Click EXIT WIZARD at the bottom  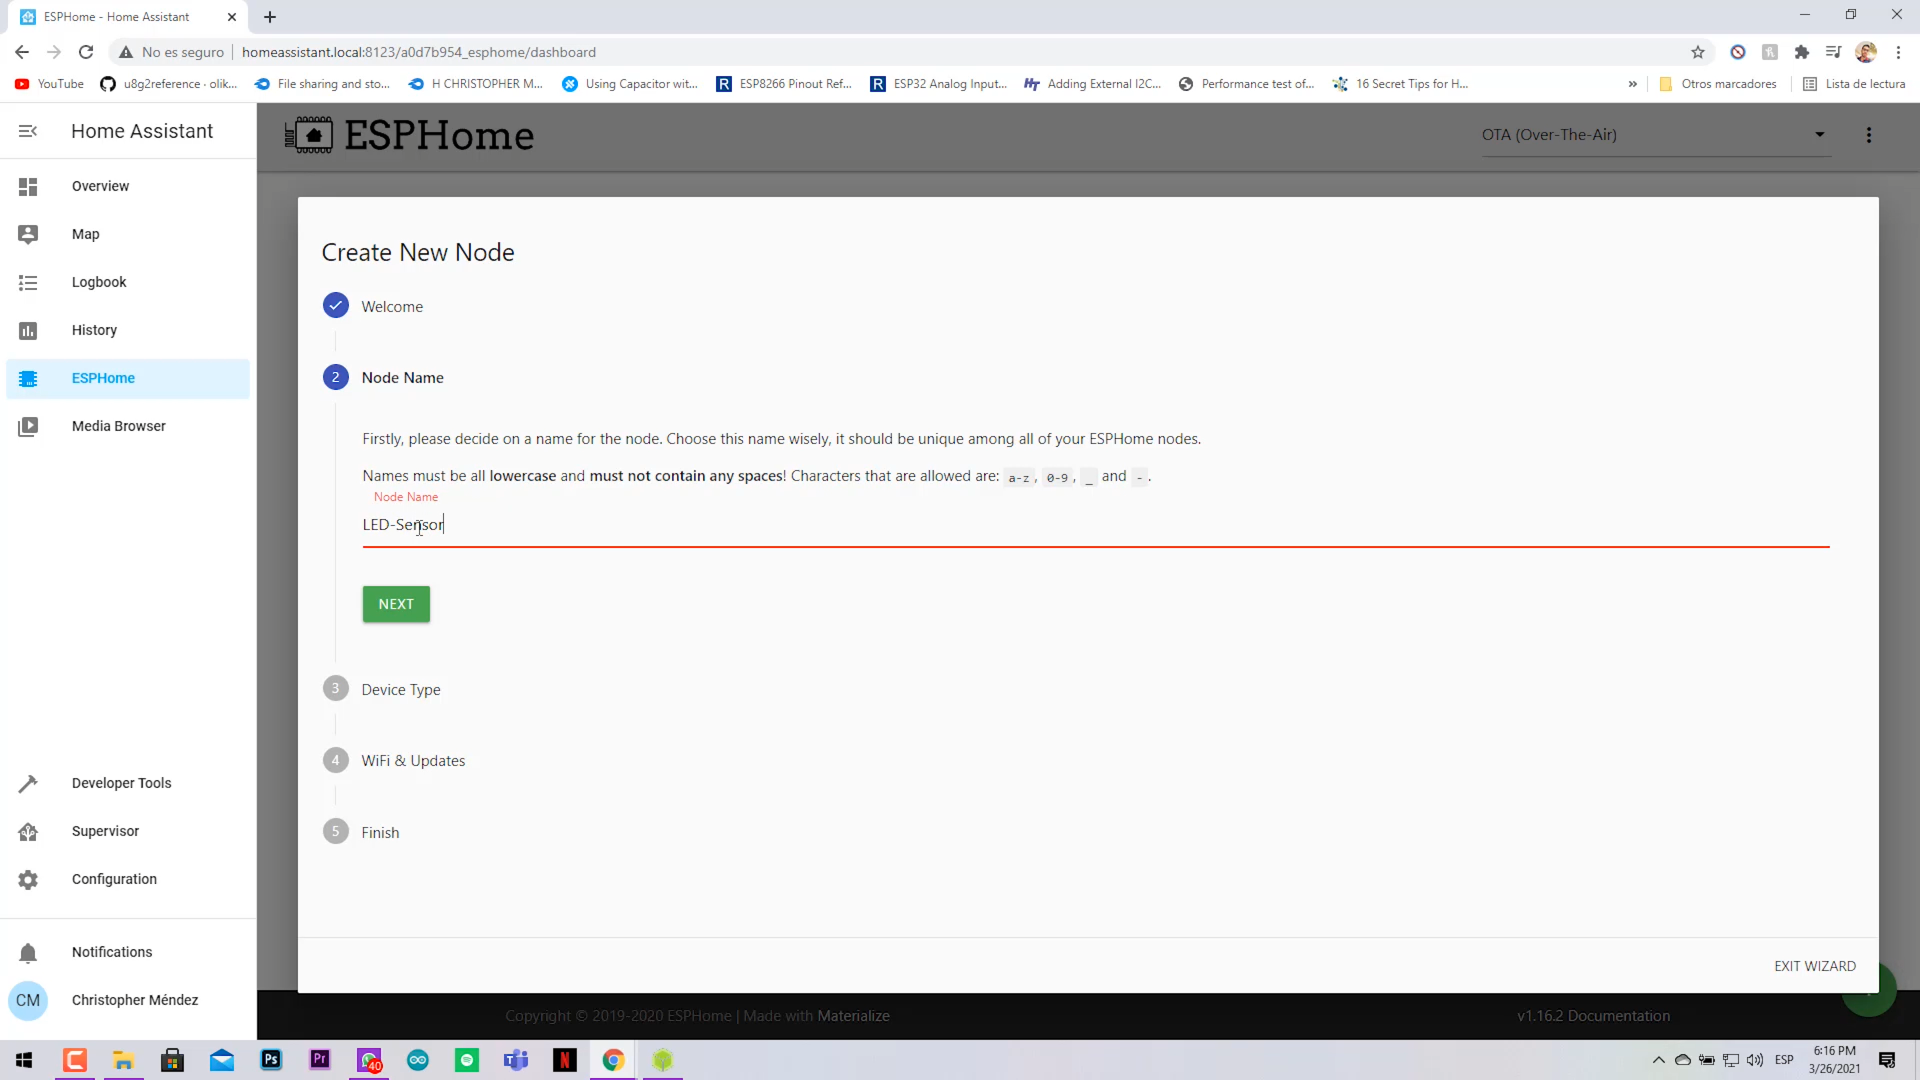[x=1814, y=966]
